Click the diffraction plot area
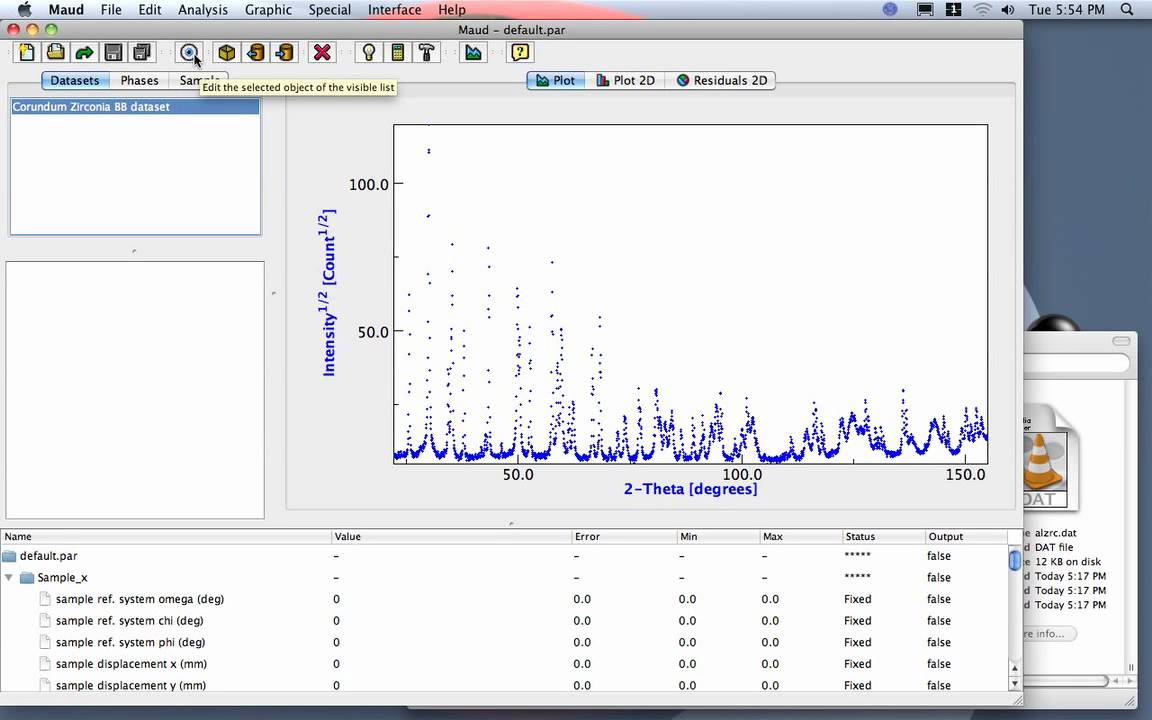This screenshot has height=720, width=1152. 691,294
